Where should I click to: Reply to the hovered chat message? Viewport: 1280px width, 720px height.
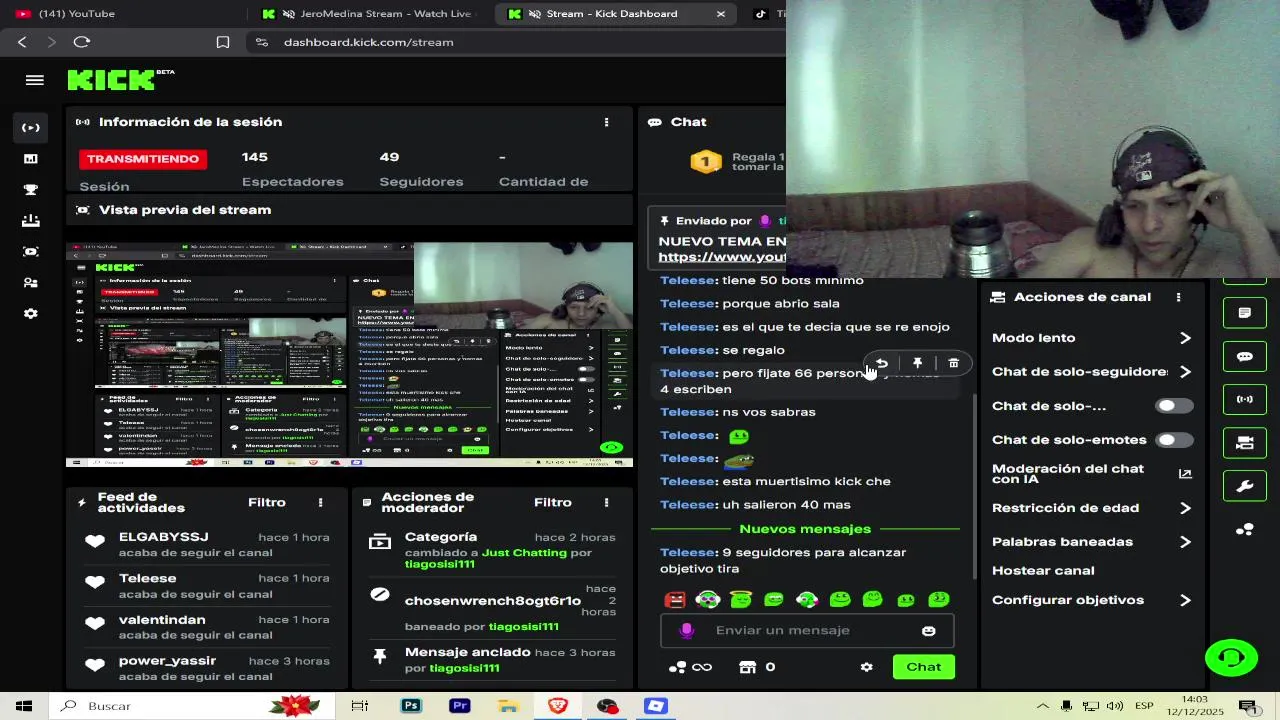[x=881, y=363]
